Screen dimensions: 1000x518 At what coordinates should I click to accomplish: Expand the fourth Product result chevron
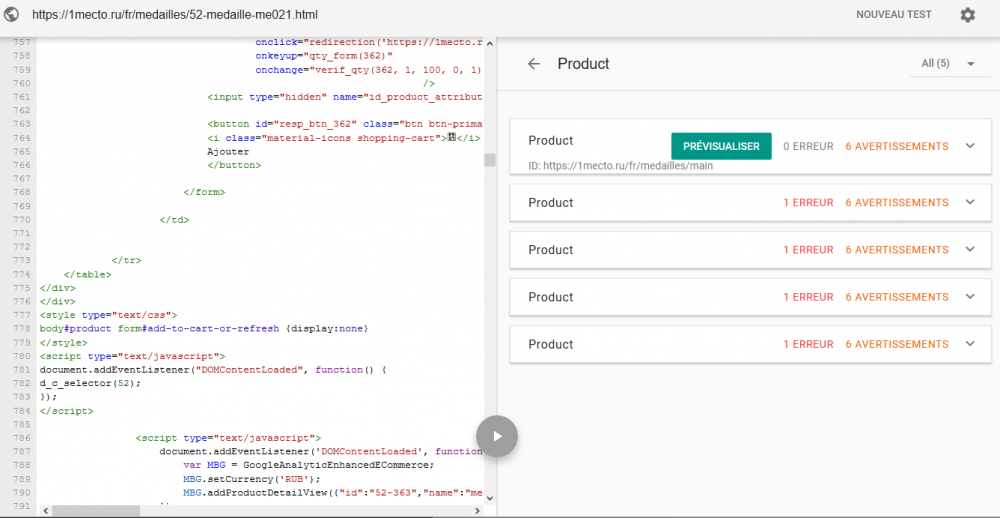point(969,297)
